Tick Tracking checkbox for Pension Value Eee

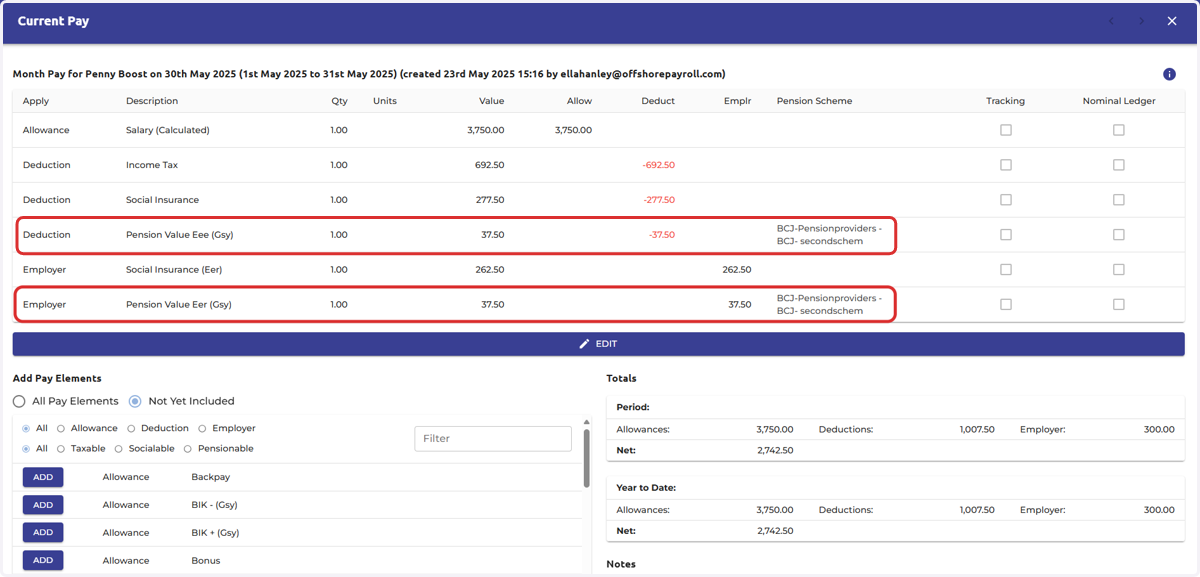(1006, 235)
